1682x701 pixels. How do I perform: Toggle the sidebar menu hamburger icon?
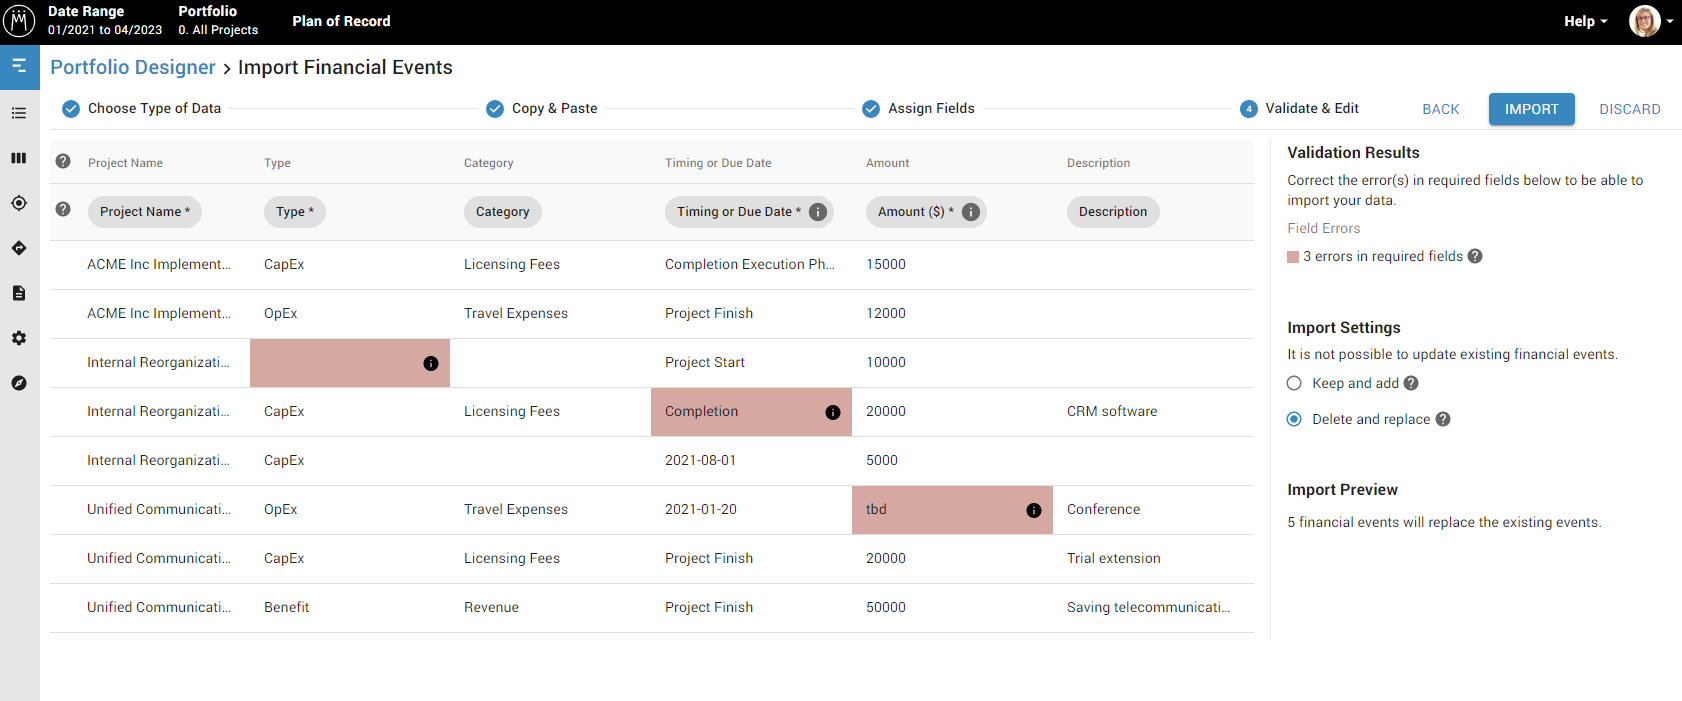click(x=19, y=66)
